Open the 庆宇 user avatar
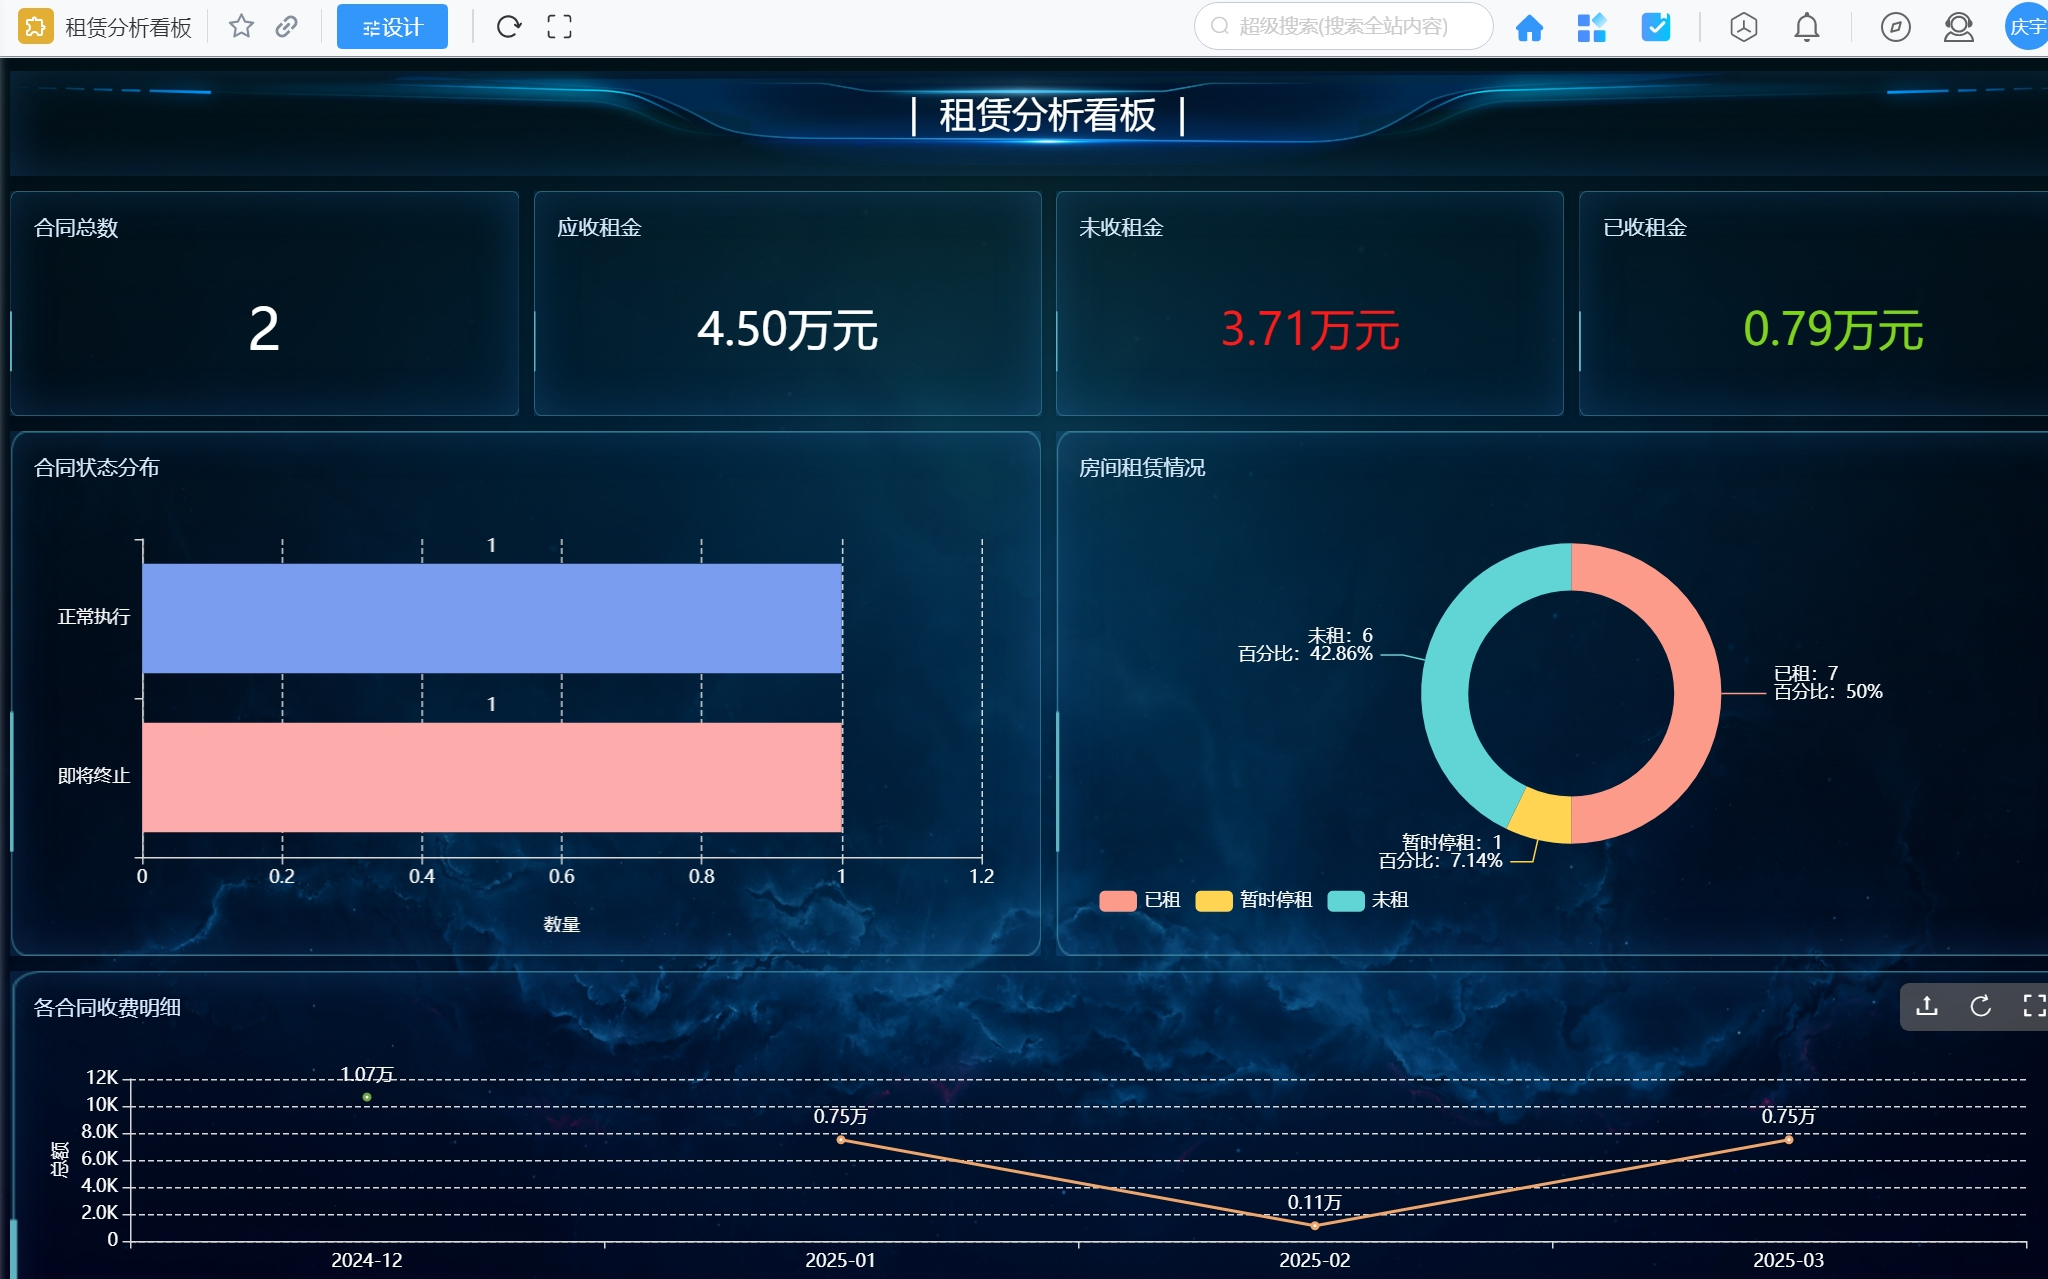Screen dimensions: 2048x1279 2027,27
